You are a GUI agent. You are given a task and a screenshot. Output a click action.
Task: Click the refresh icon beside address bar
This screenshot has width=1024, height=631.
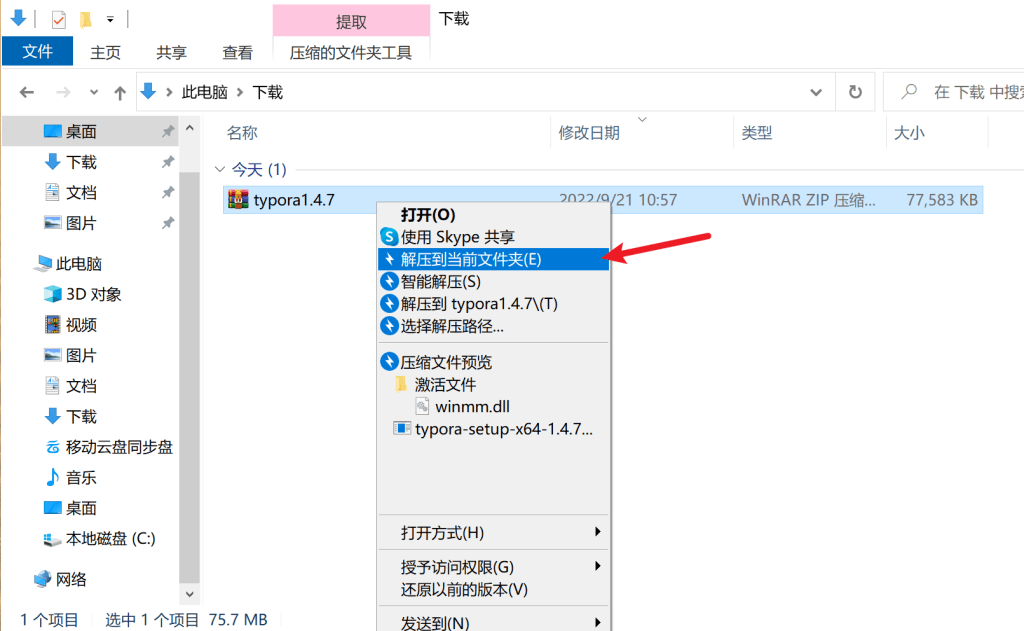point(855,91)
